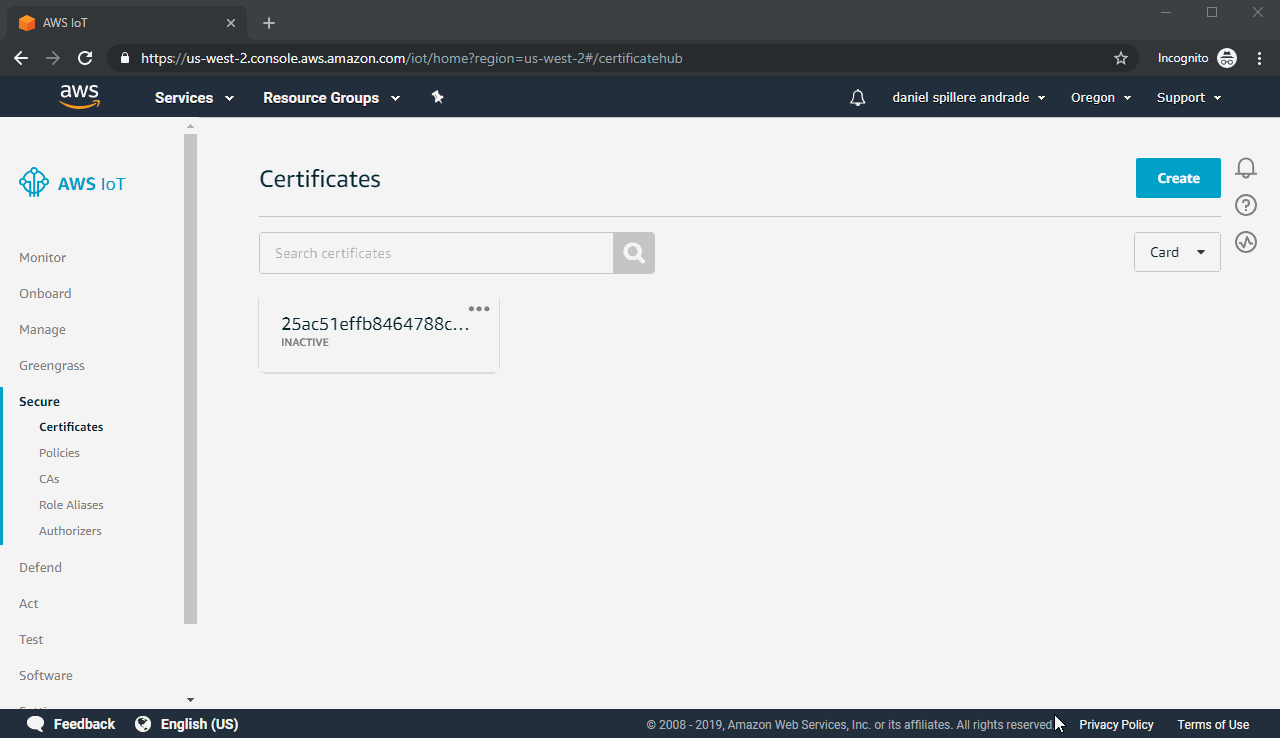Click the magnifier search certificates button
Image resolution: width=1280 pixels, height=738 pixels.
[634, 253]
